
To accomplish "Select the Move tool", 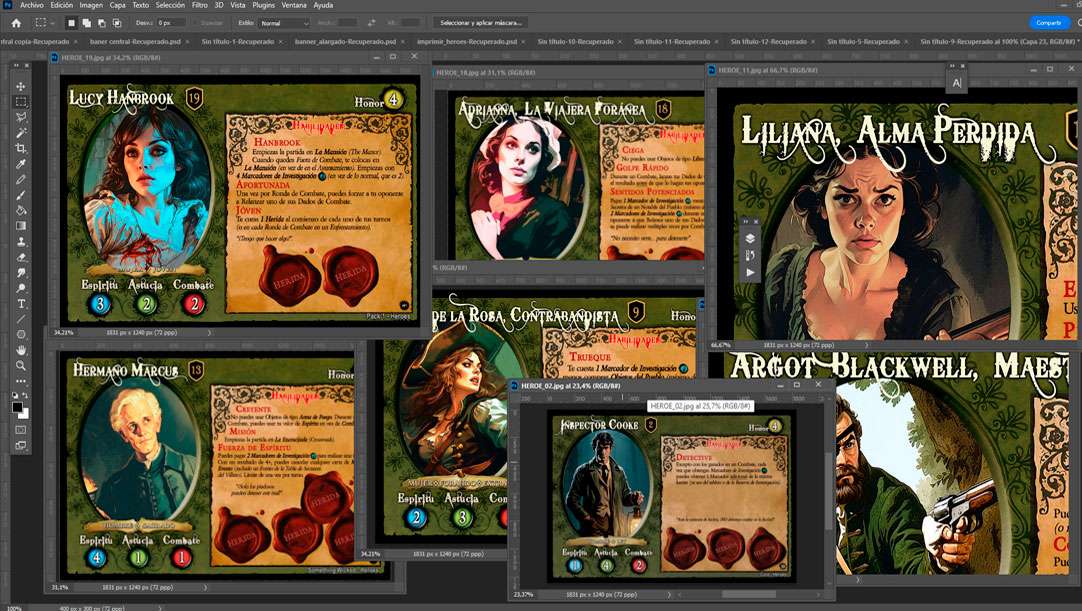I will 20,86.
